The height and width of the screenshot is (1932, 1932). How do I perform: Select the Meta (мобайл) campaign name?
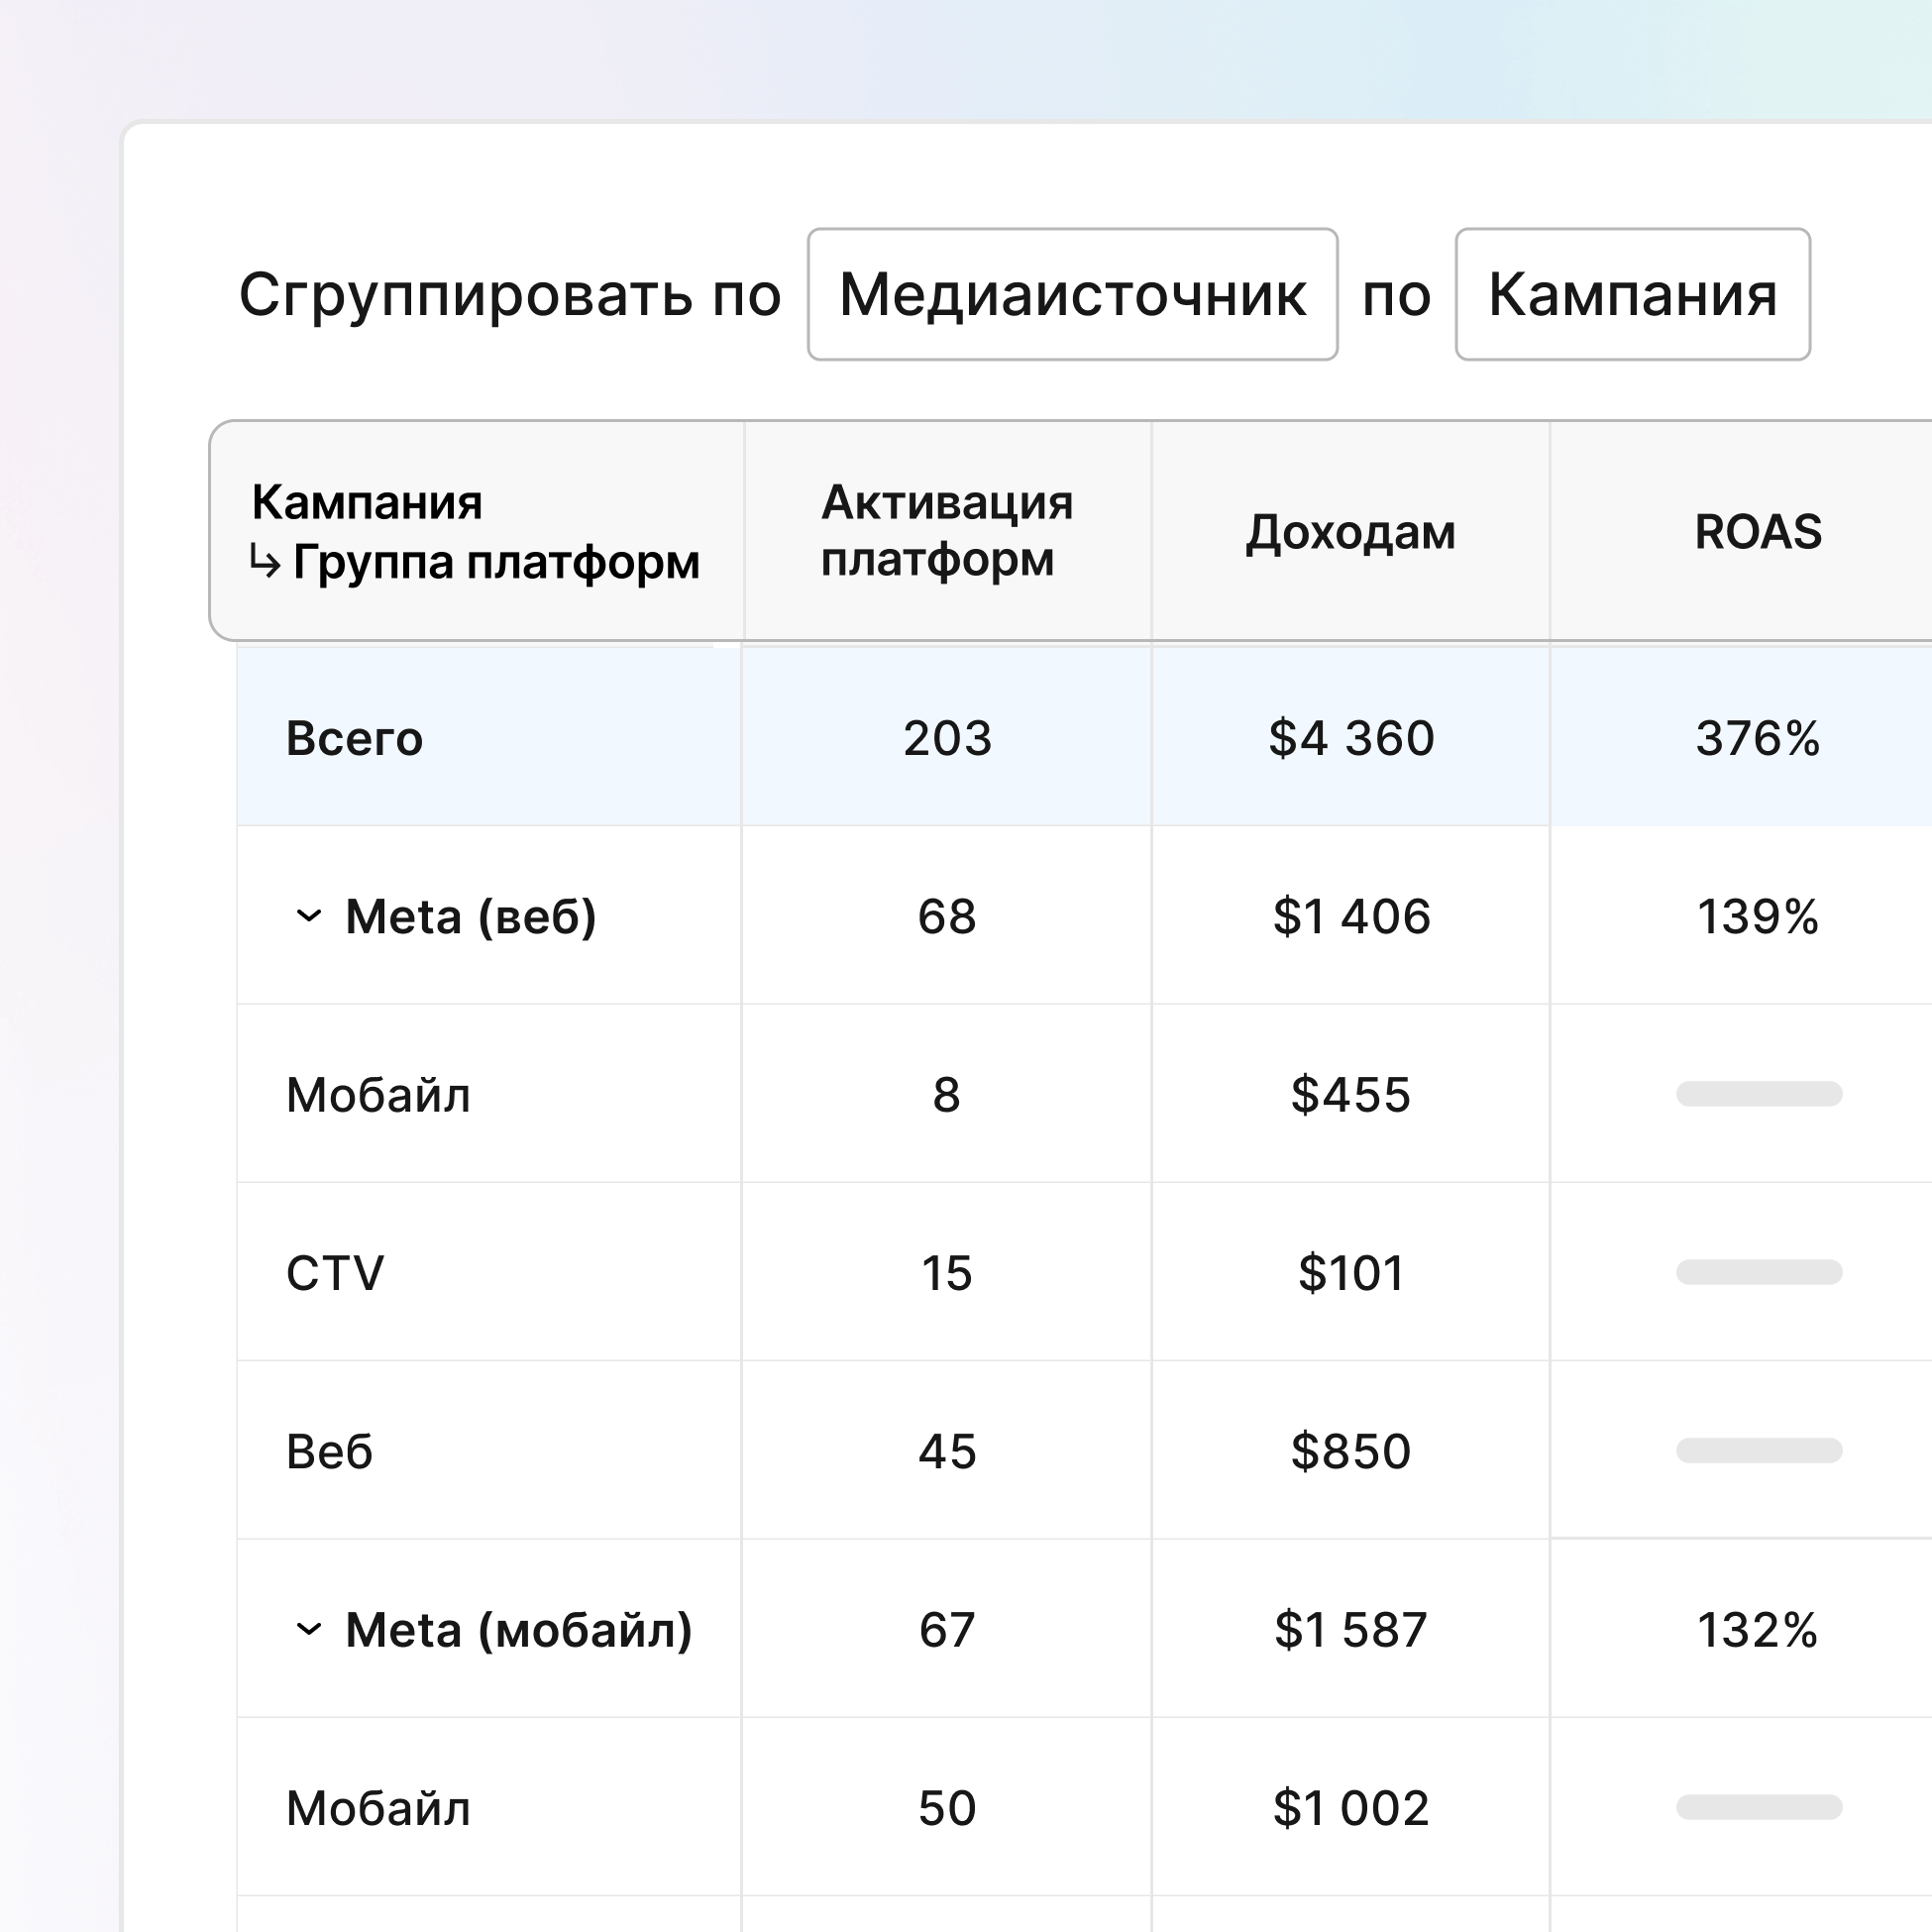pyautogui.click(x=518, y=1630)
